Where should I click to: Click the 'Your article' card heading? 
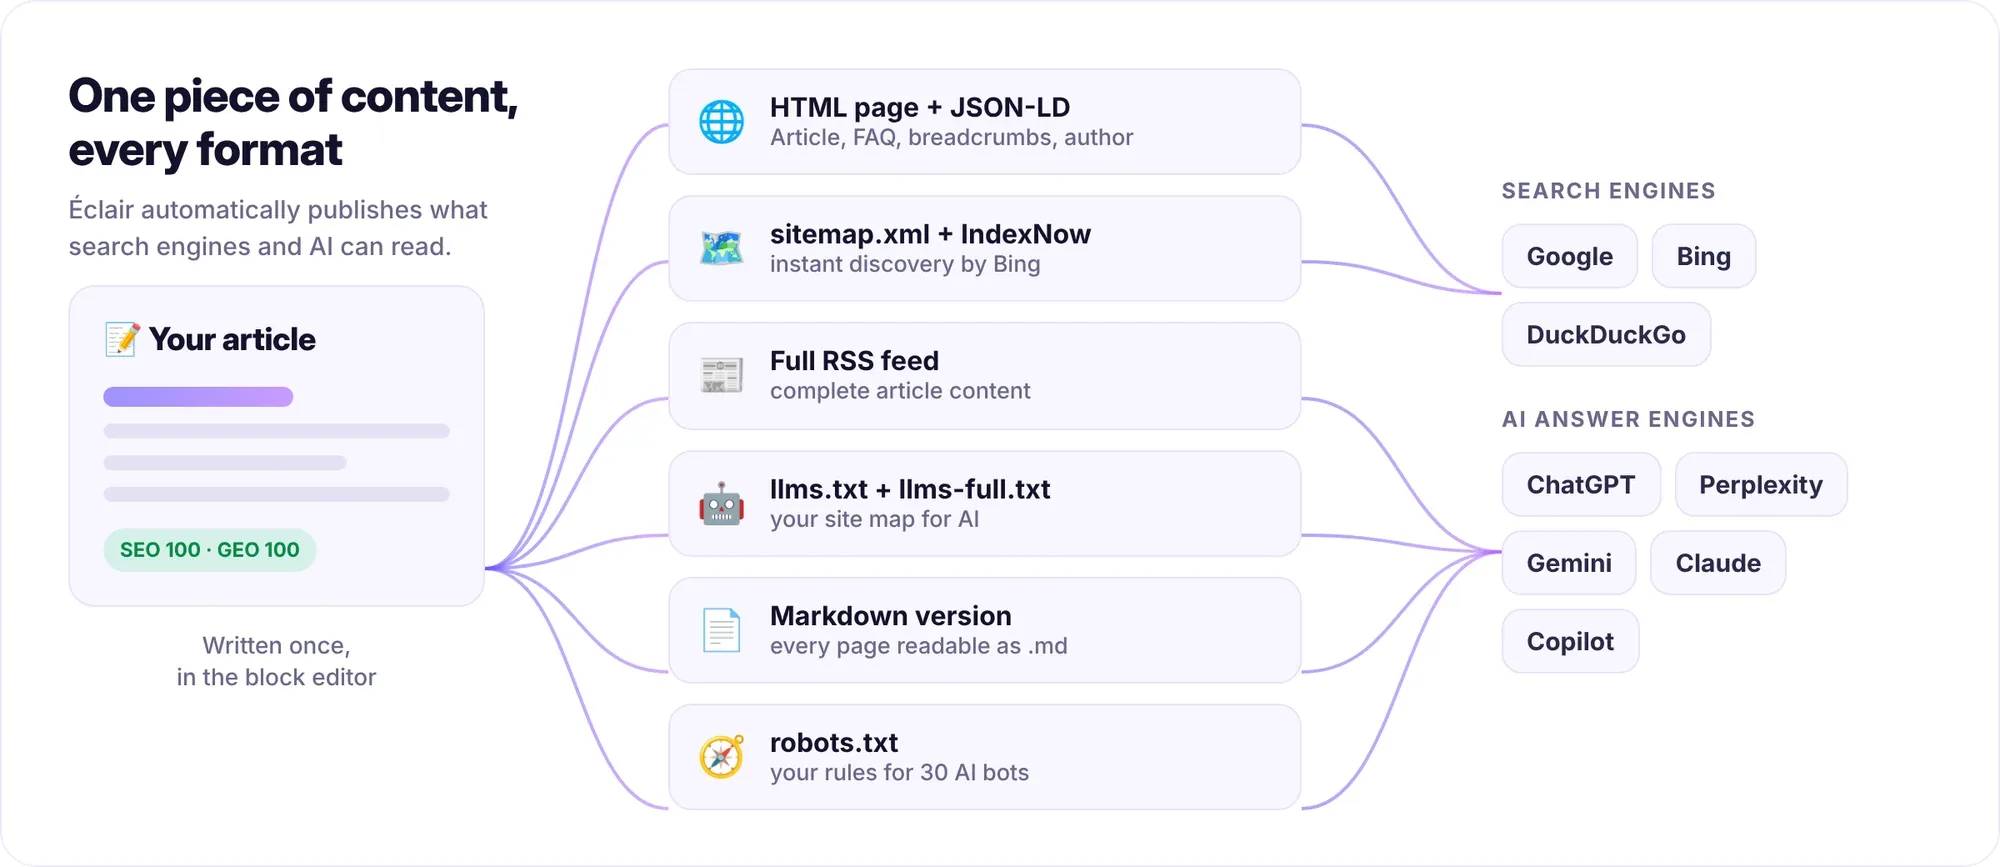(232, 339)
